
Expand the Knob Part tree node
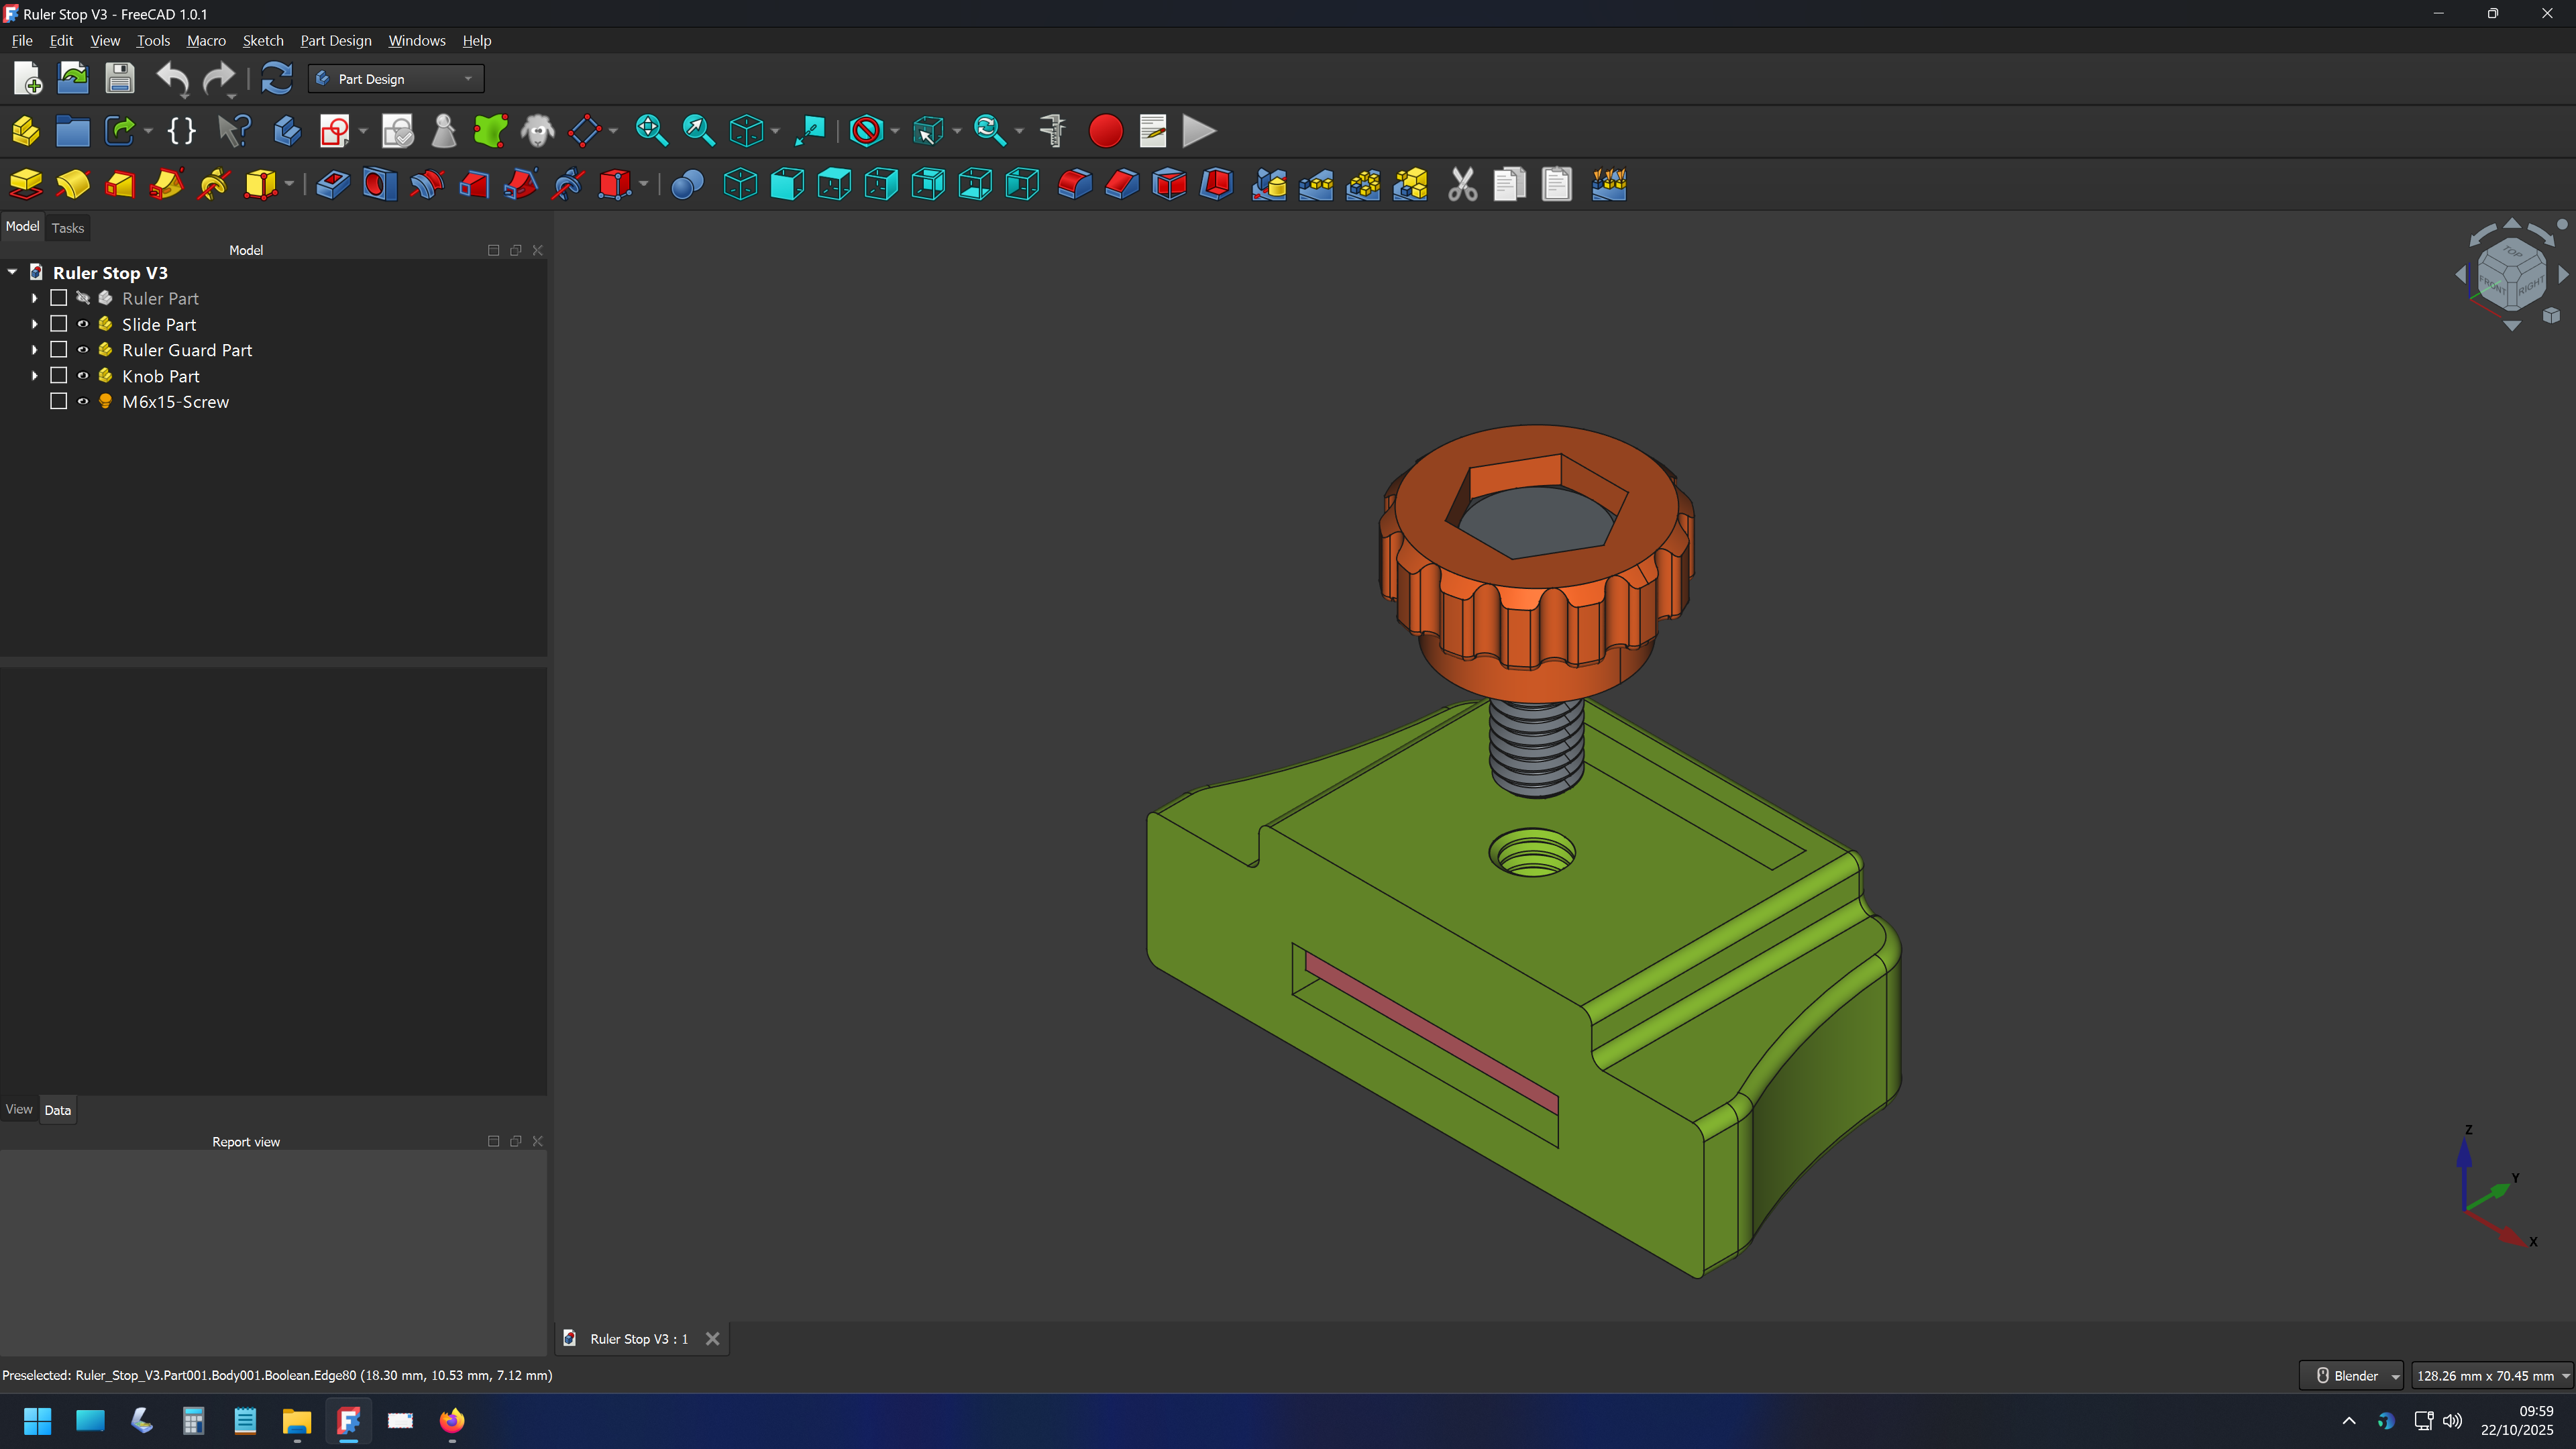coord(34,376)
